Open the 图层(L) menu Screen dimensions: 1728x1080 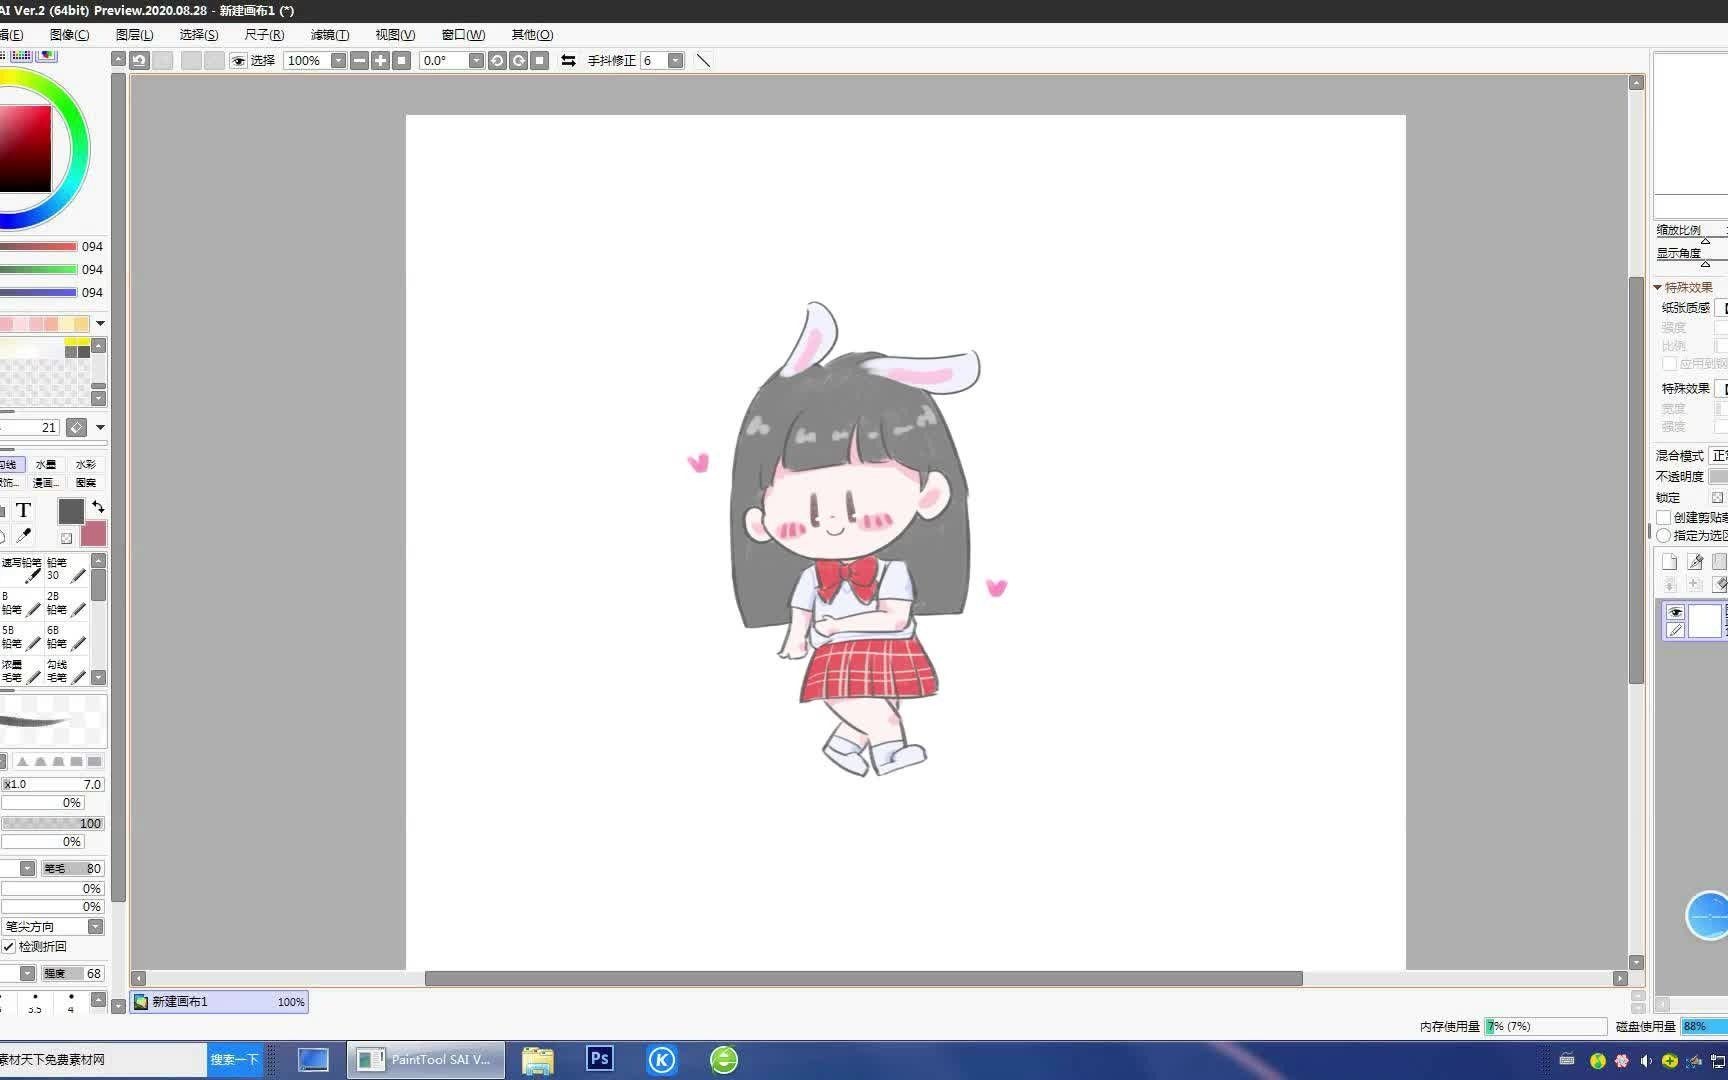tap(134, 34)
